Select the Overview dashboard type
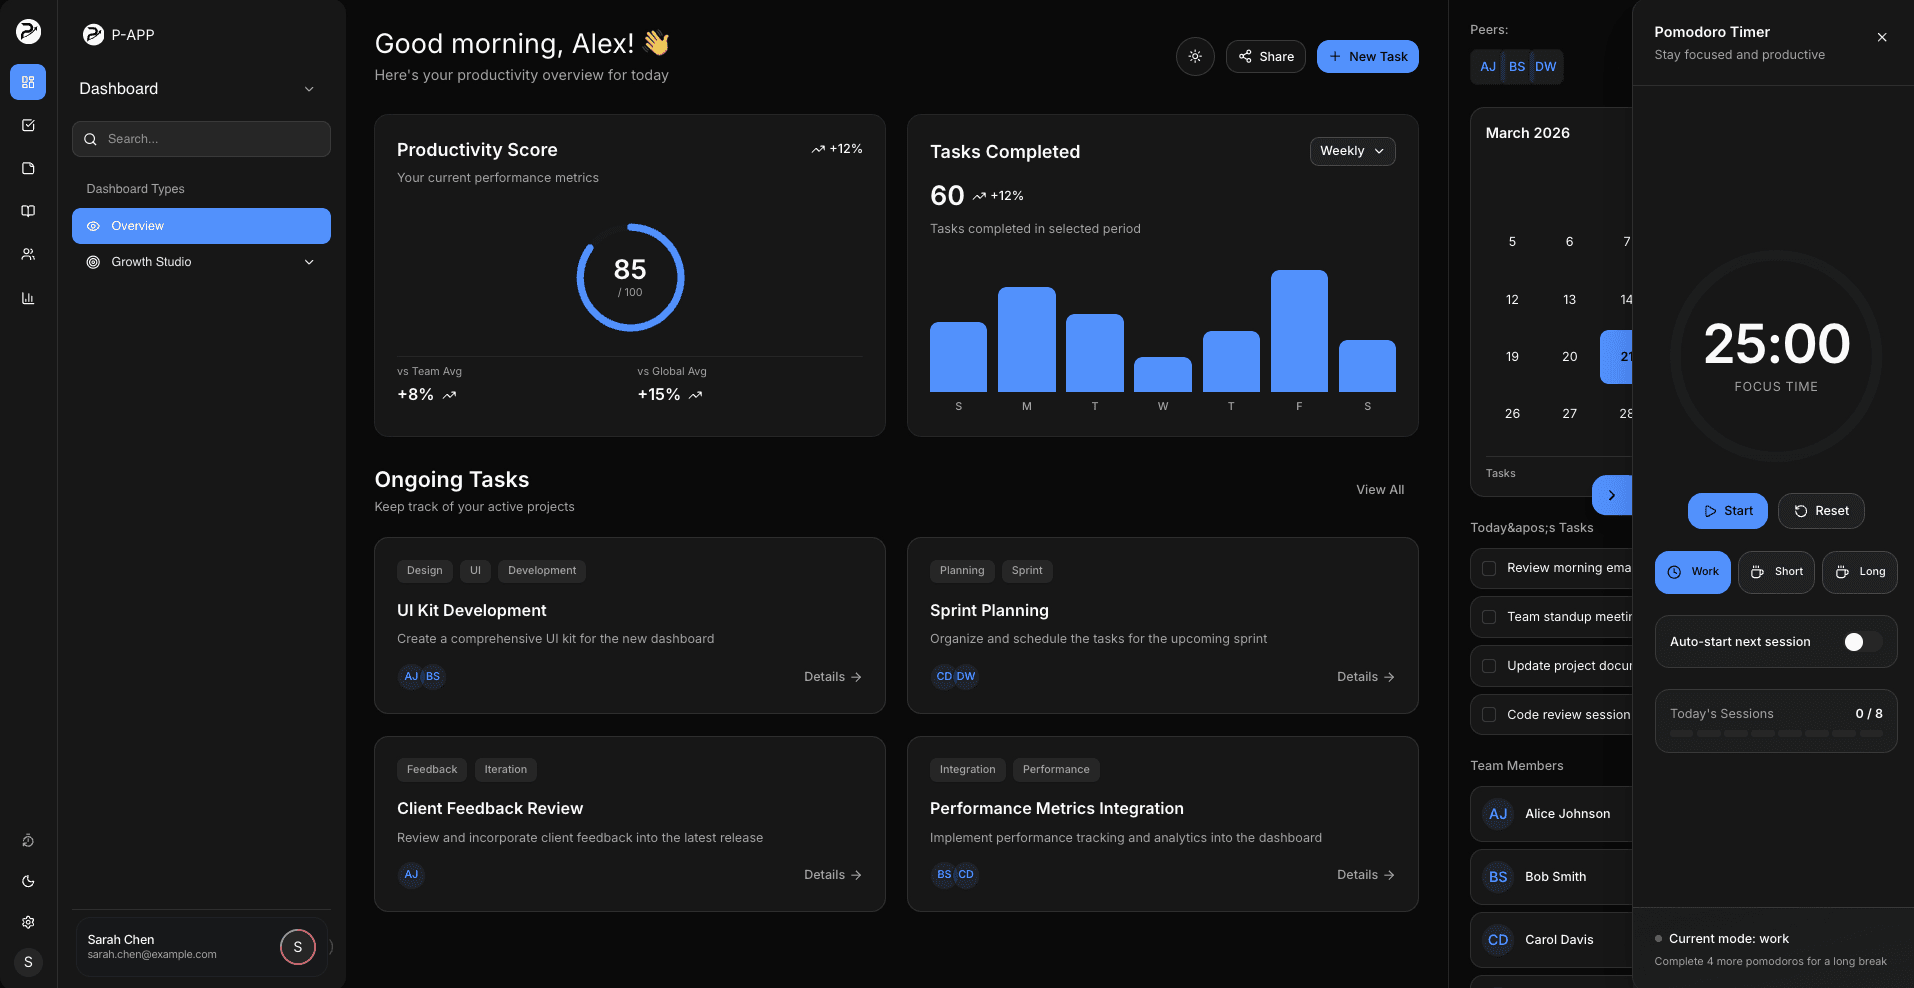Screen dimensions: 1914x988 pos(200,225)
